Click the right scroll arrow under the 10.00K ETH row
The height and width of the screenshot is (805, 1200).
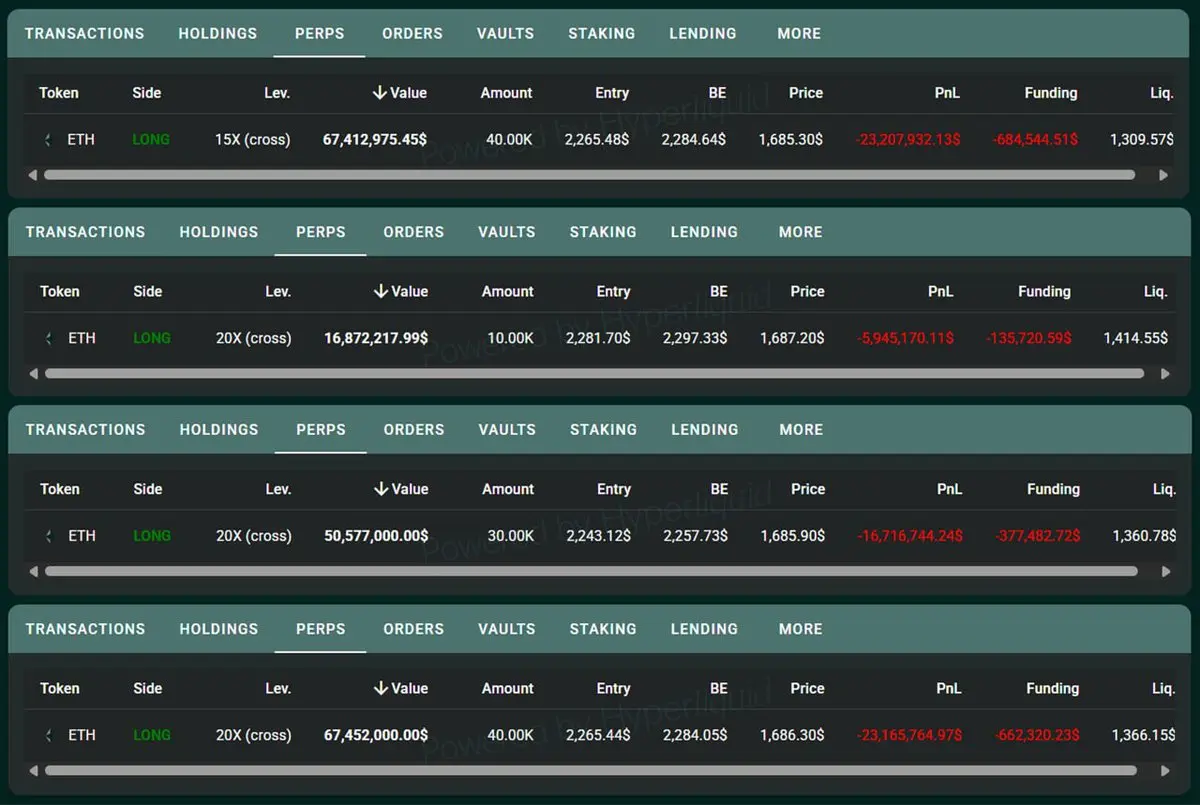coord(1164,373)
